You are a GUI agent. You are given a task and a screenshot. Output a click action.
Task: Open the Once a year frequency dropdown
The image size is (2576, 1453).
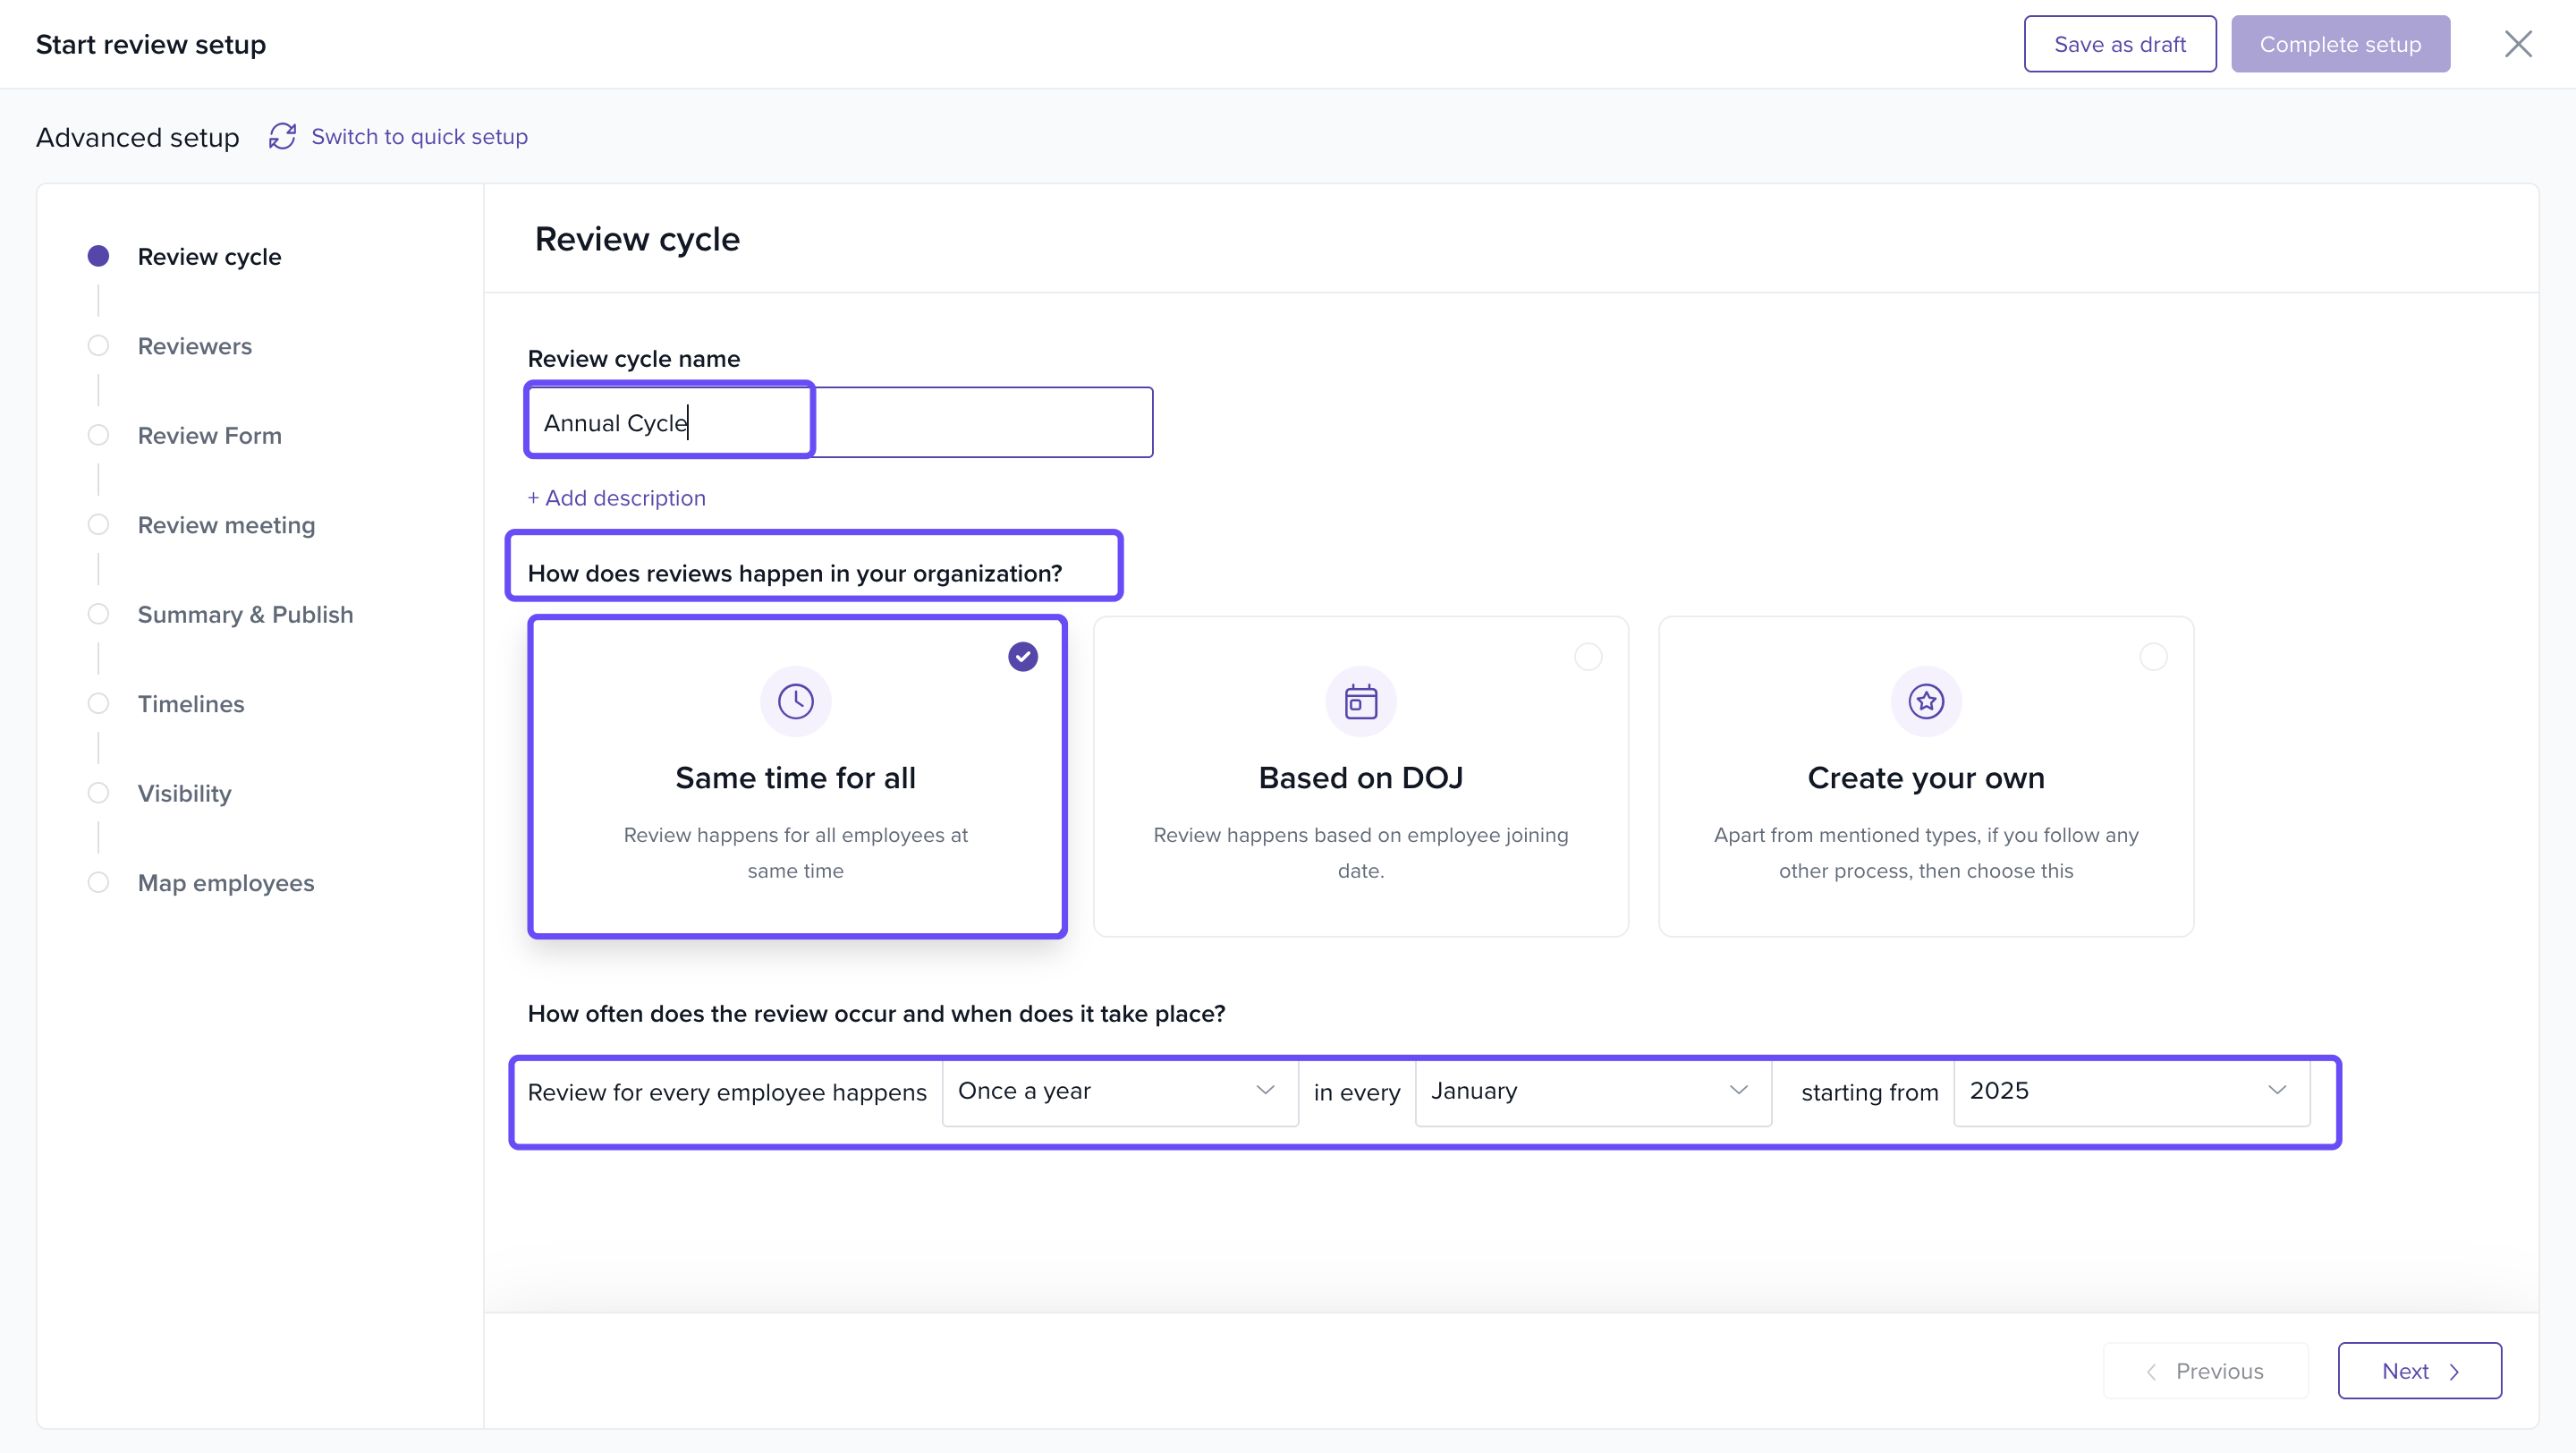click(1119, 1091)
